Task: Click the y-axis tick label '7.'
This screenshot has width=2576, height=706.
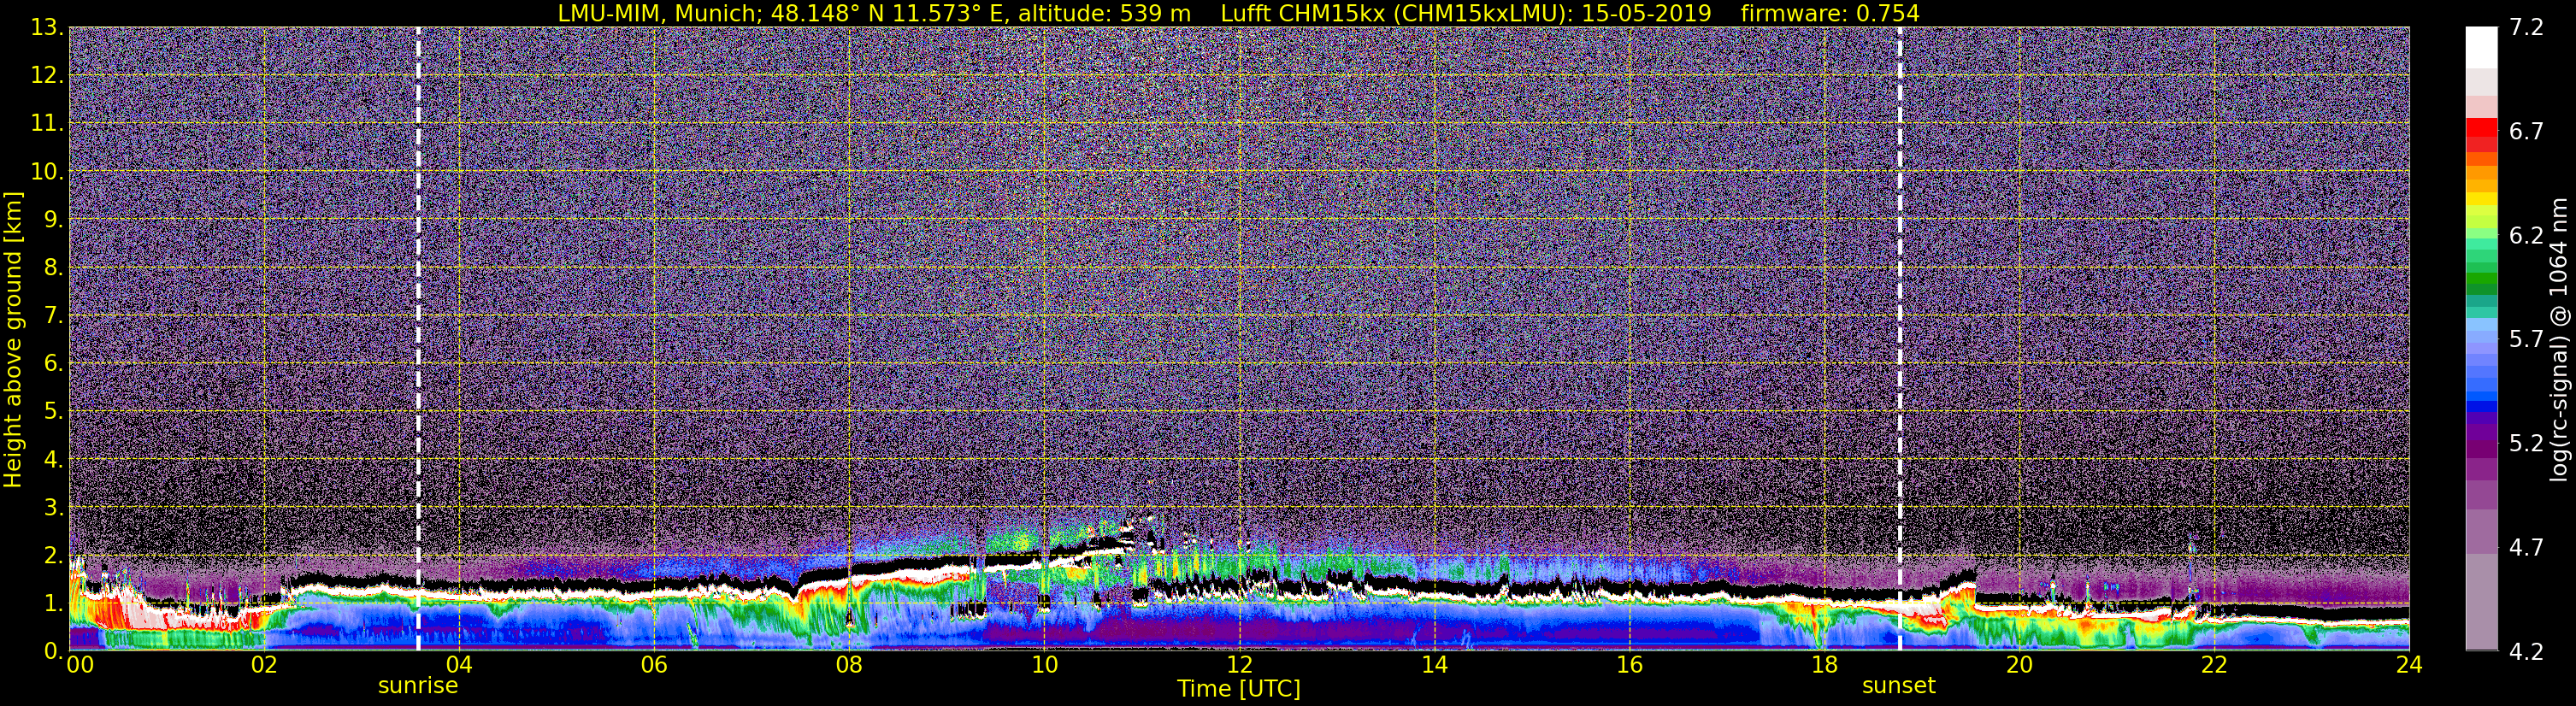Action: (x=53, y=315)
